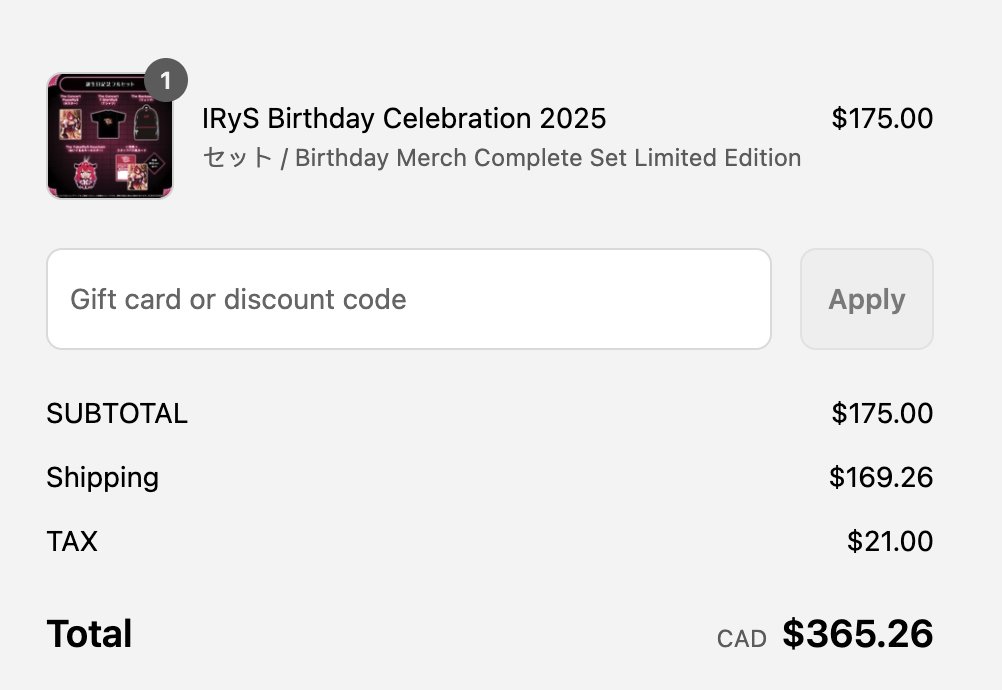Select the subtotal amount $175.00
Viewport: 1002px width, 690px height.
pyautogui.click(x=881, y=414)
